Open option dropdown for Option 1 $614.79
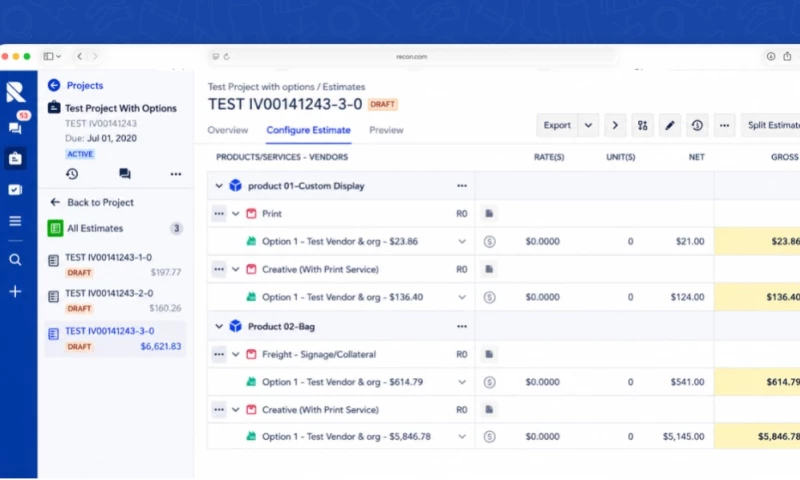800x480 pixels. [462, 382]
